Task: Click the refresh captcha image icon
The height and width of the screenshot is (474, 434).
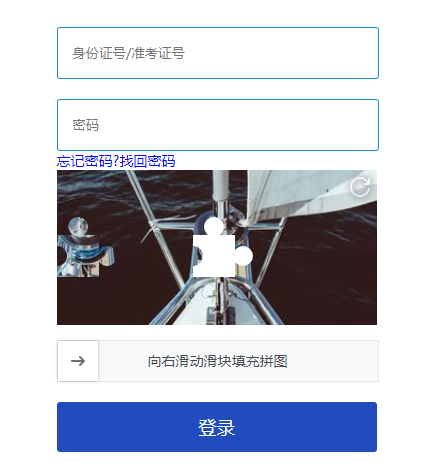Action: 360,187
